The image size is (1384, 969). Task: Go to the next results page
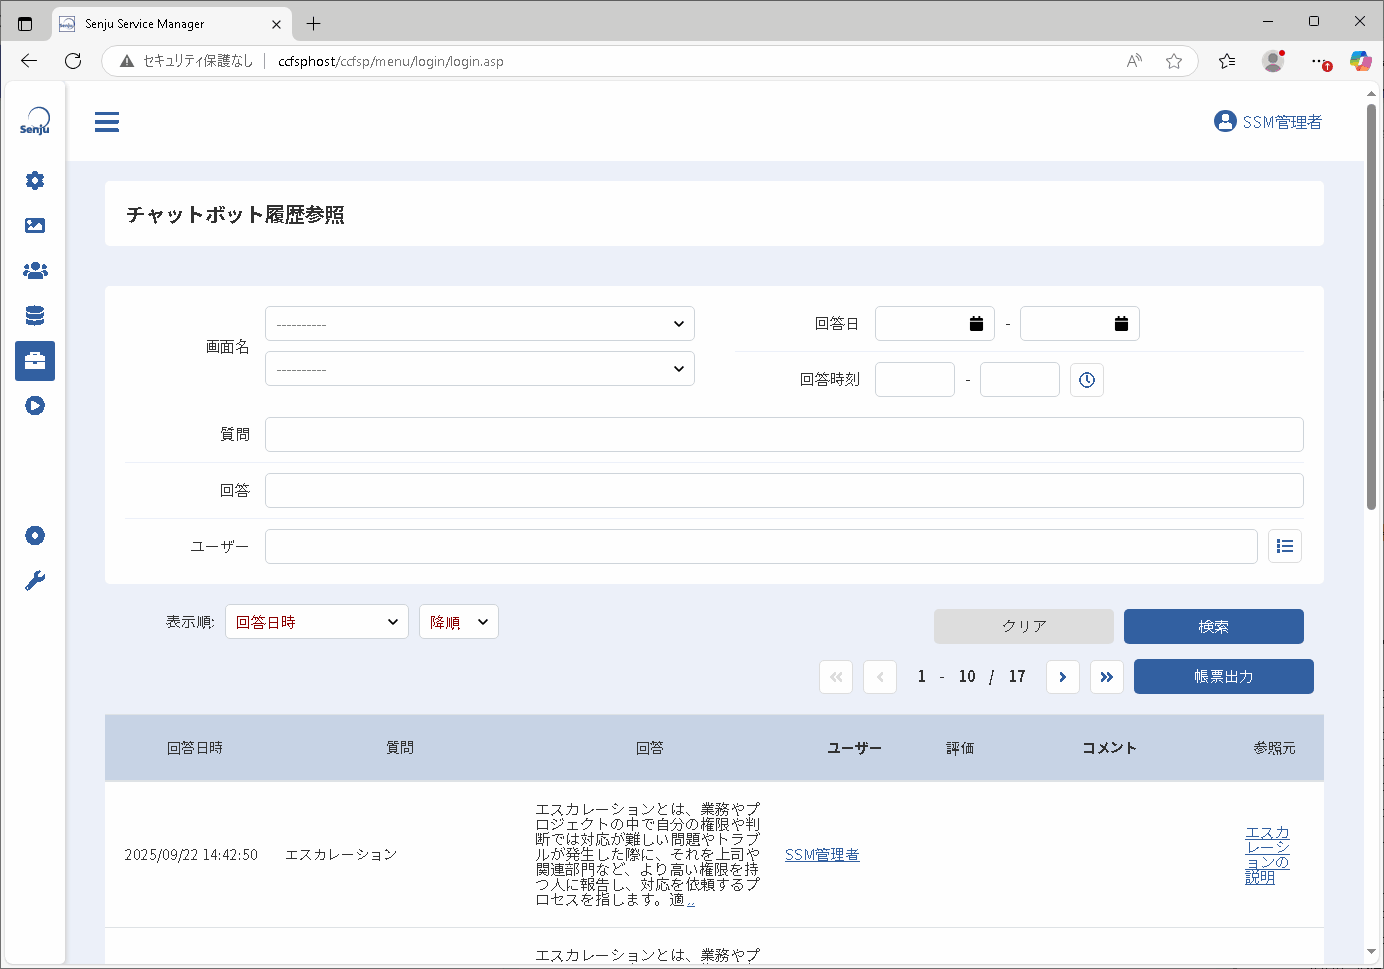[1063, 677]
